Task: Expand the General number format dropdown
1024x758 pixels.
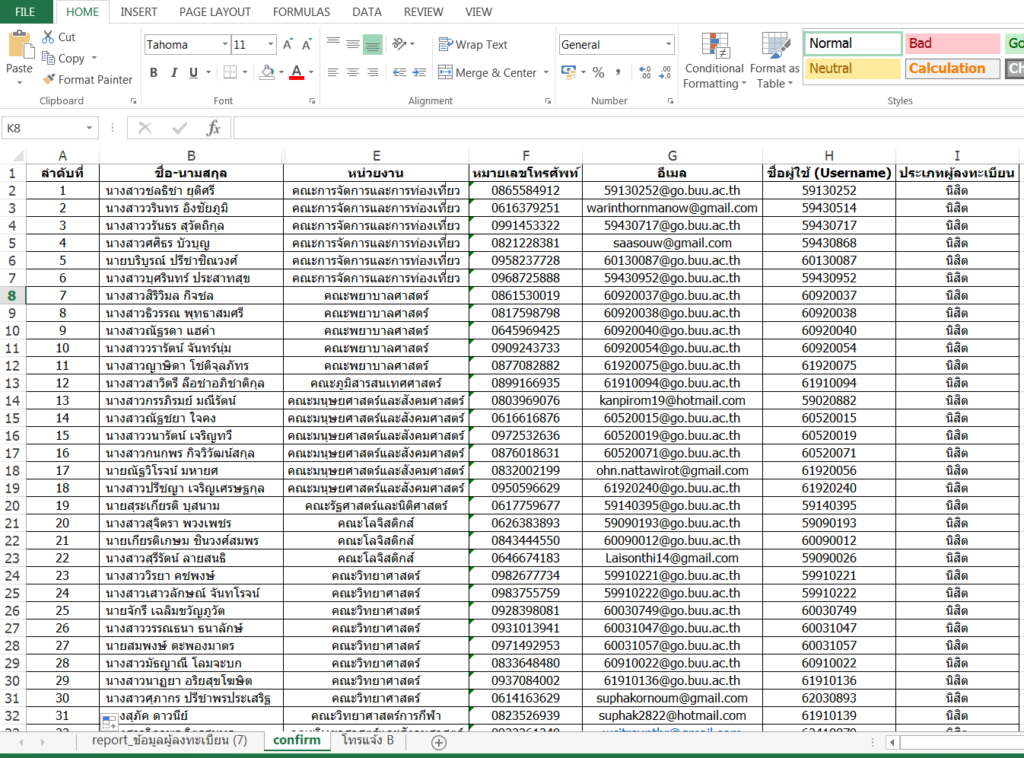Action: 668,45
